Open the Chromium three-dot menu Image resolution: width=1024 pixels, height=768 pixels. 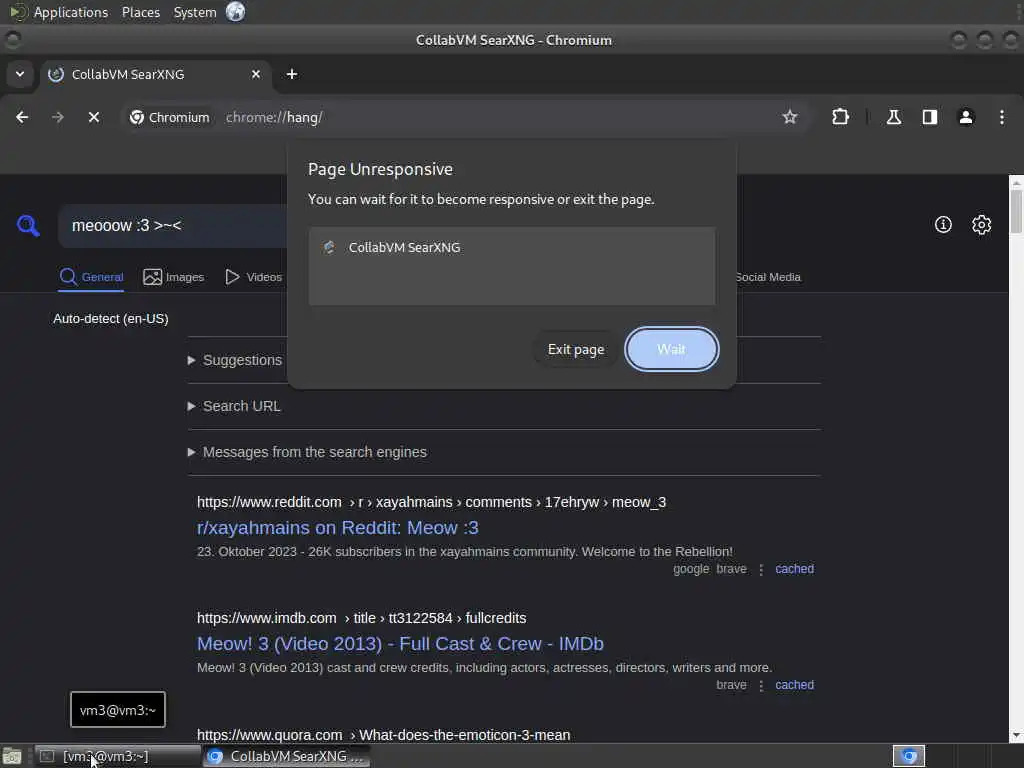1002,118
